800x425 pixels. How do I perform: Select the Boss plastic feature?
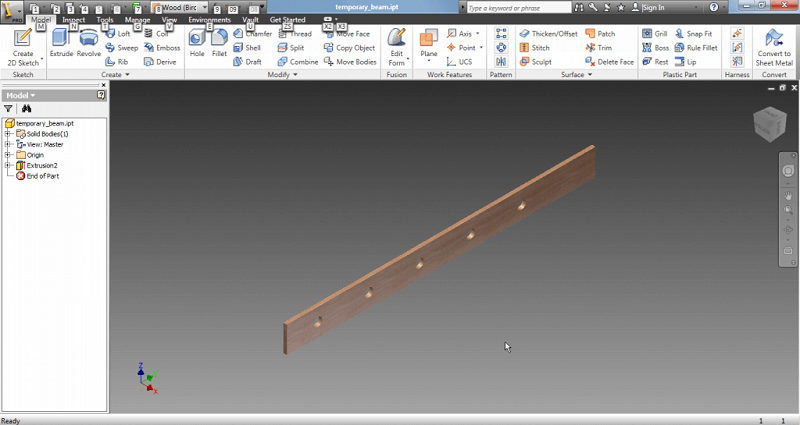click(x=656, y=47)
